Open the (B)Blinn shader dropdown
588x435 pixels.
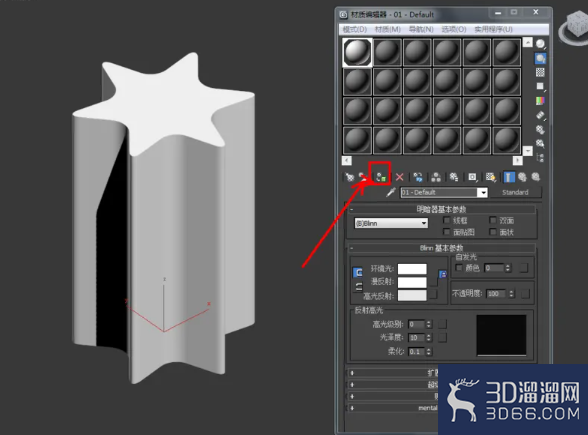coord(391,223)
